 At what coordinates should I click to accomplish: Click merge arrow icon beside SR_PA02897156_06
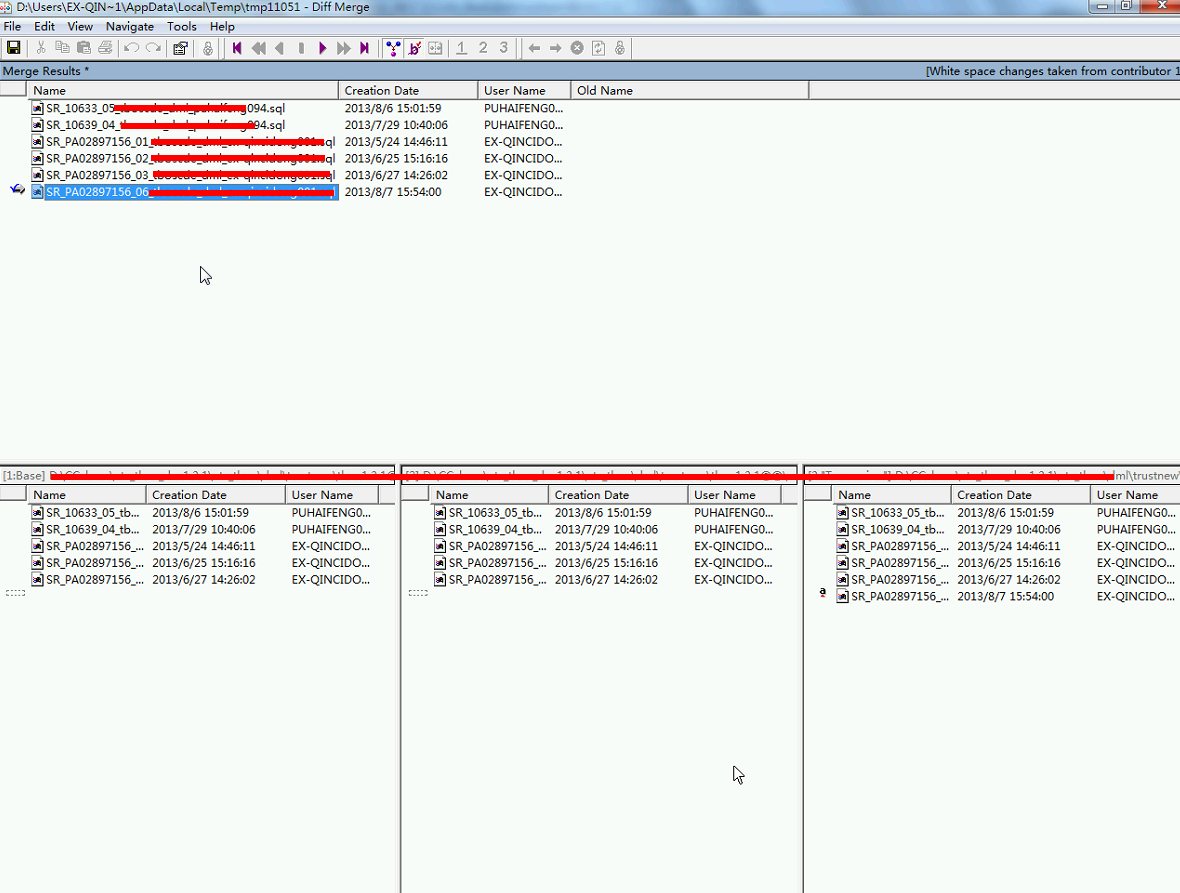point(17,190)
